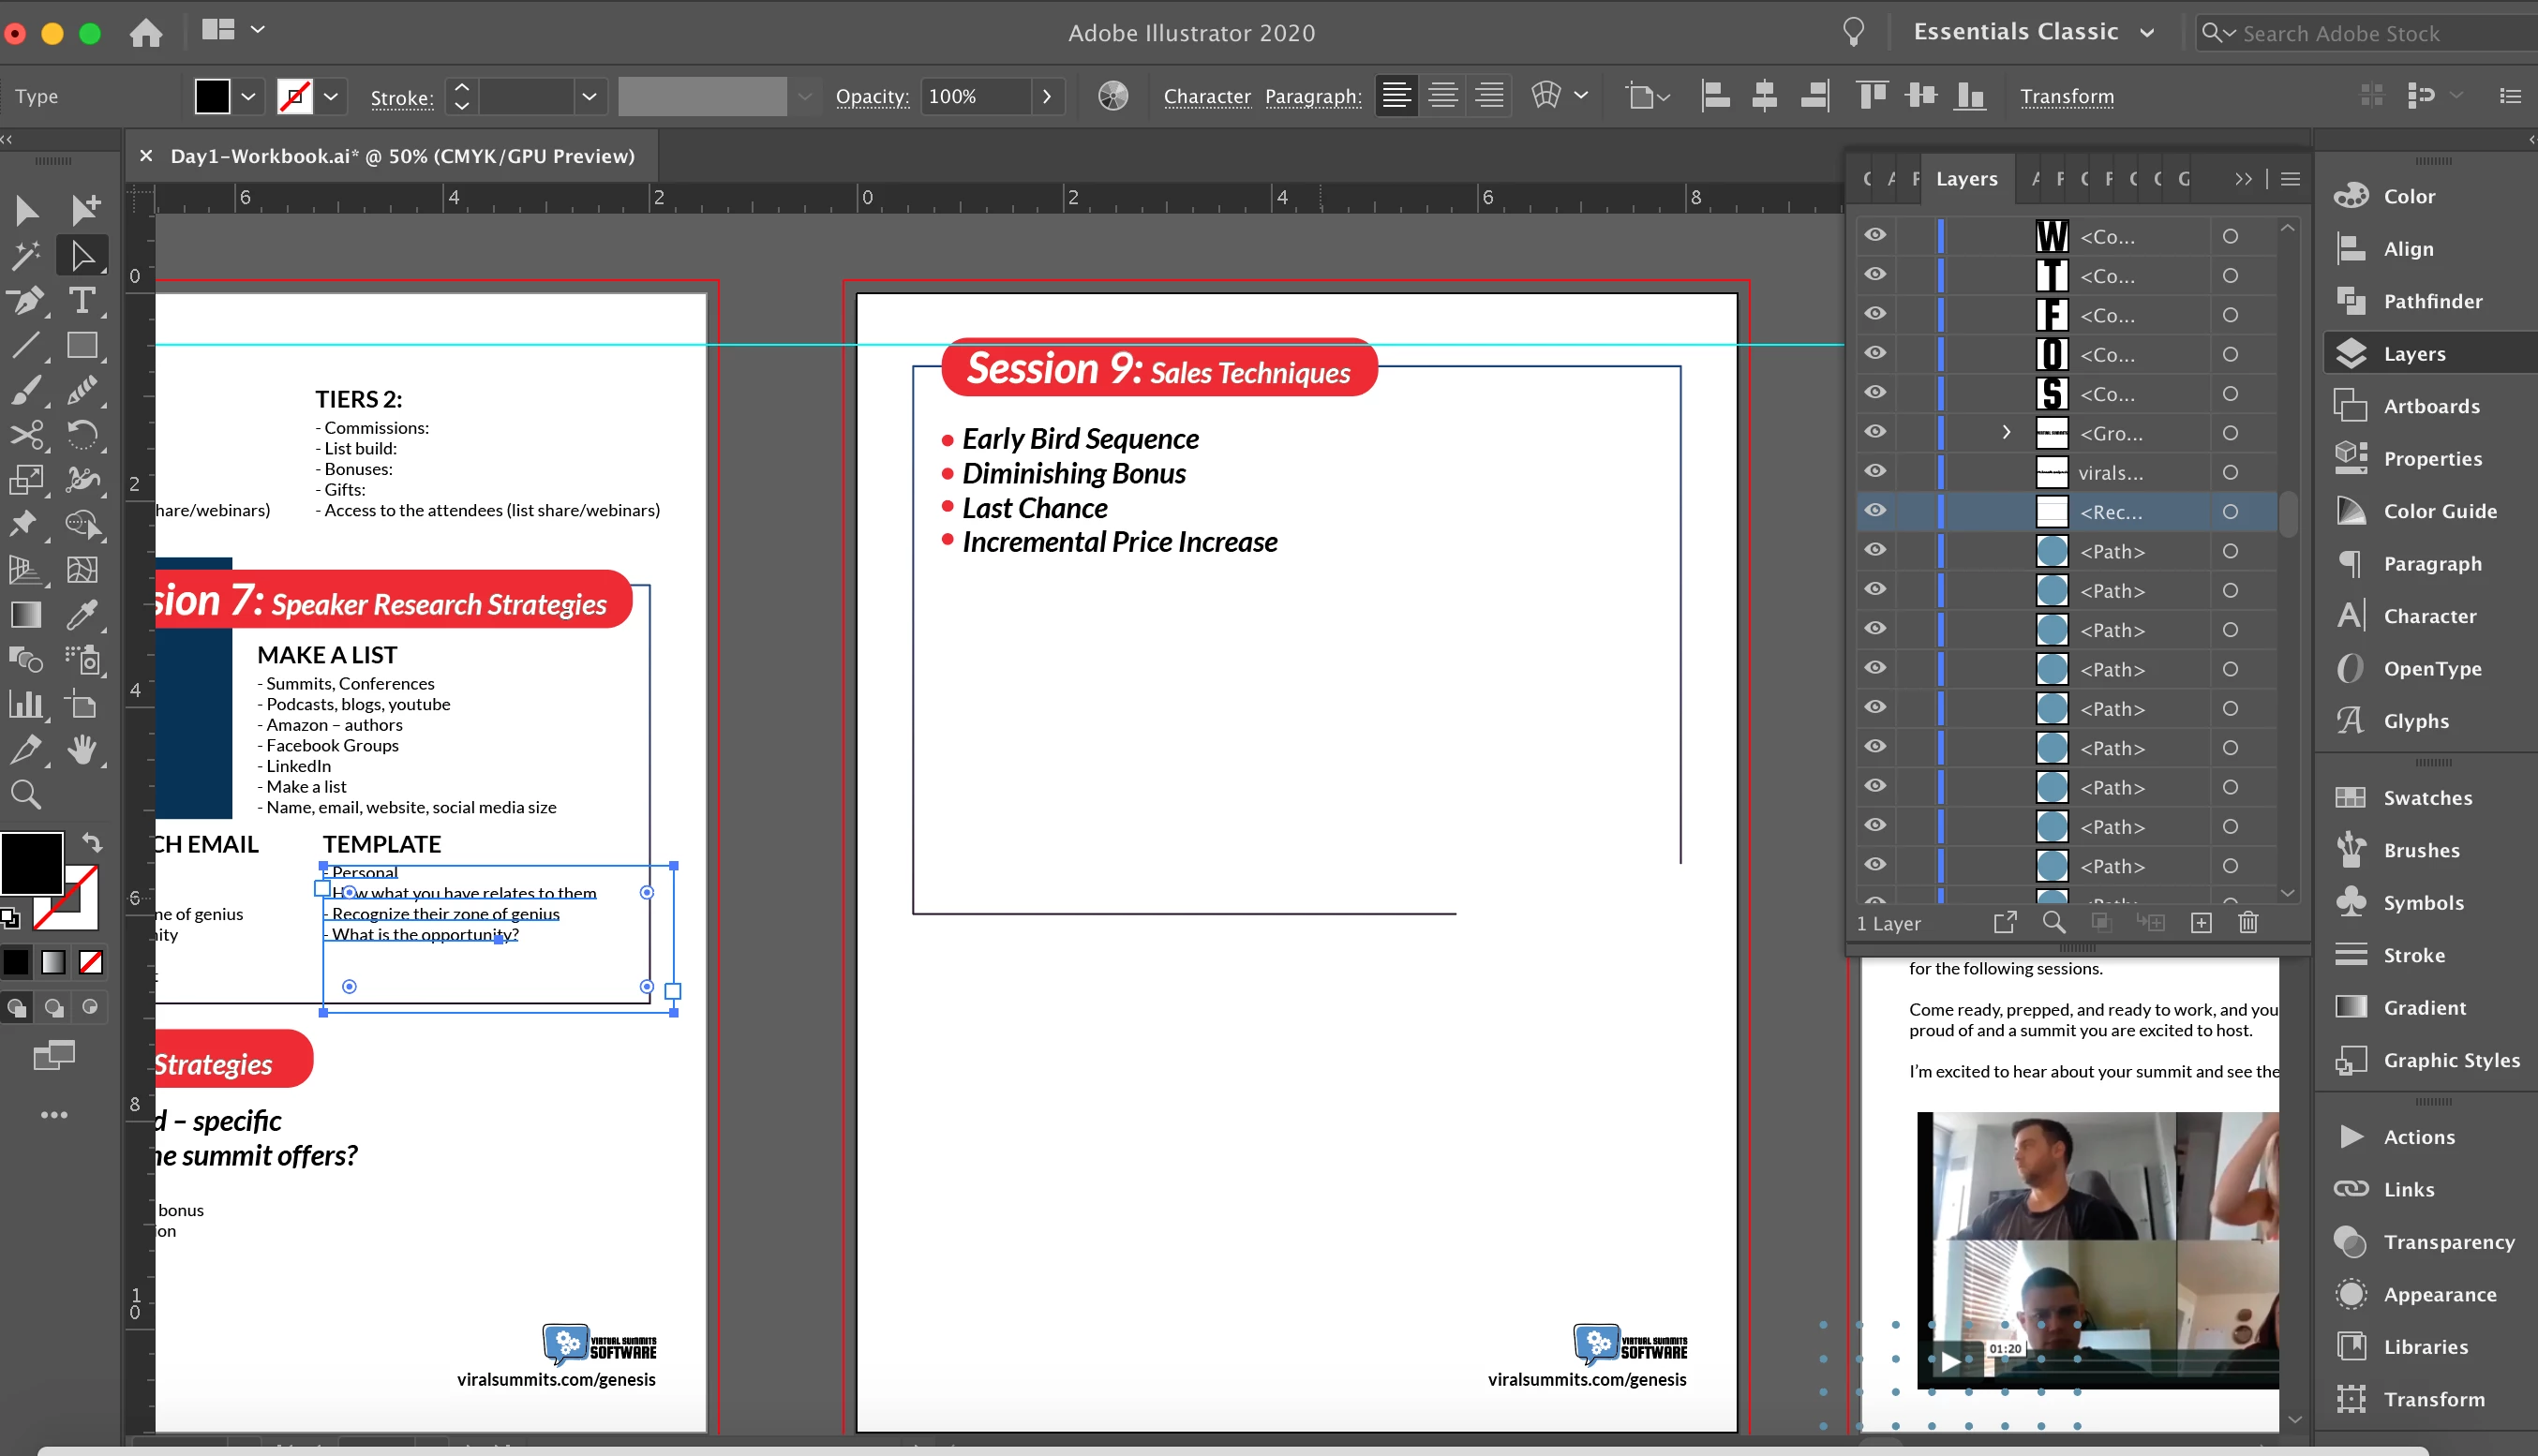
Task: Toggle visibility of the W compound path
Action: (1875, 235)
